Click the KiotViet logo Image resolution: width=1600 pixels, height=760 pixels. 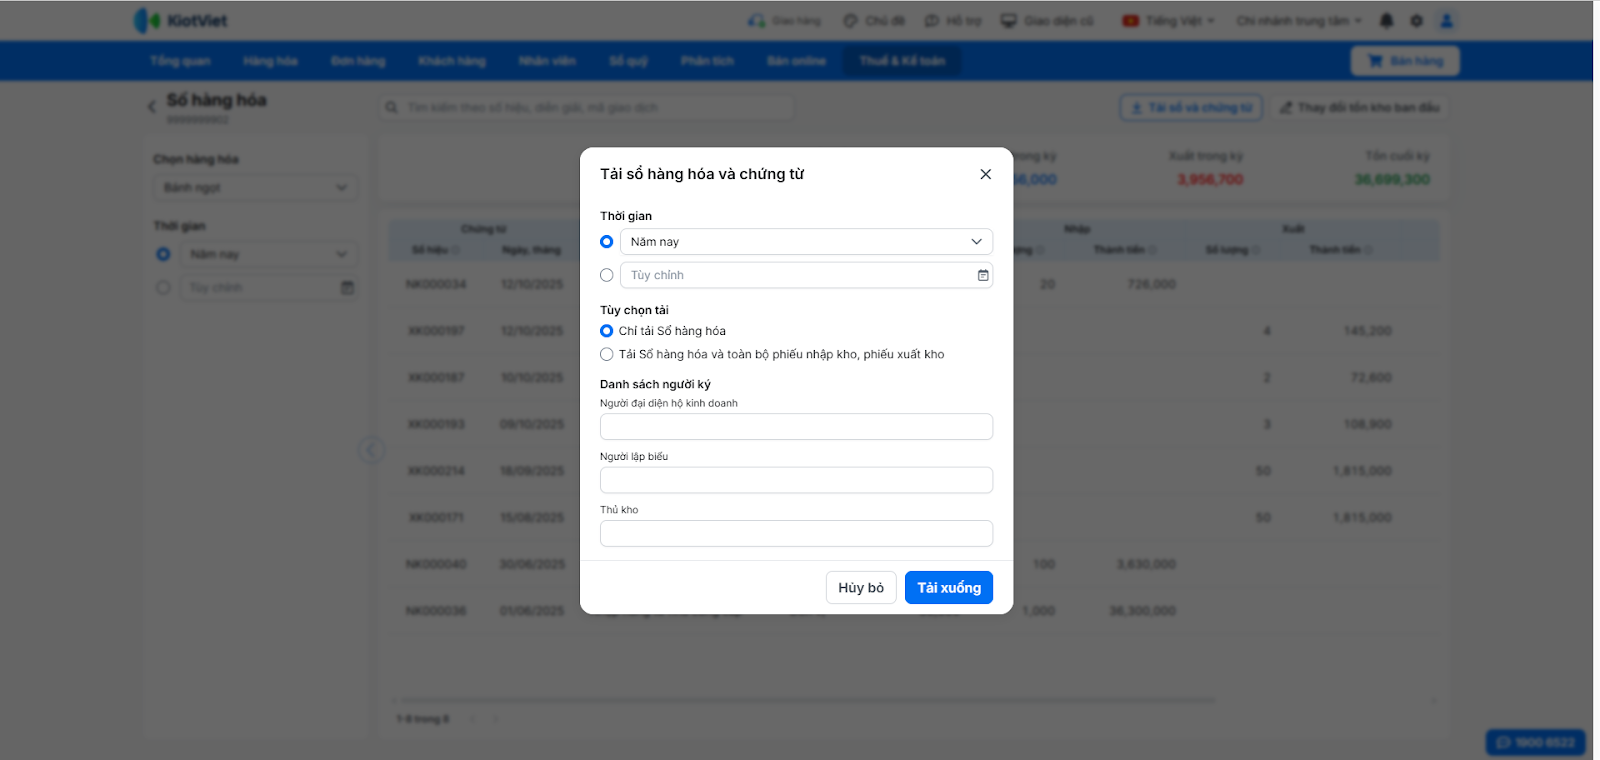click(x=181, y=20)
